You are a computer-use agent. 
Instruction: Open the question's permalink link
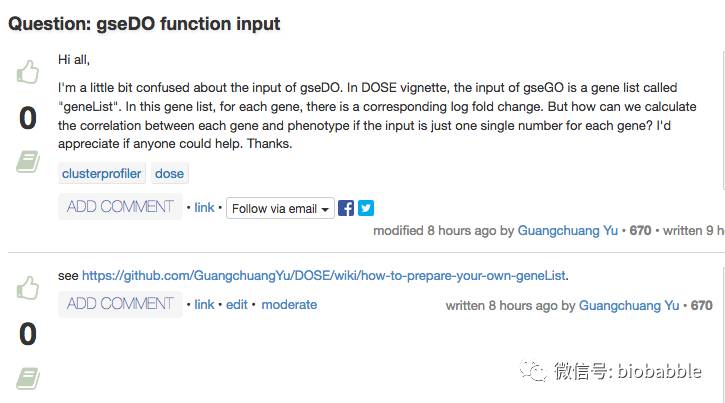204,208
